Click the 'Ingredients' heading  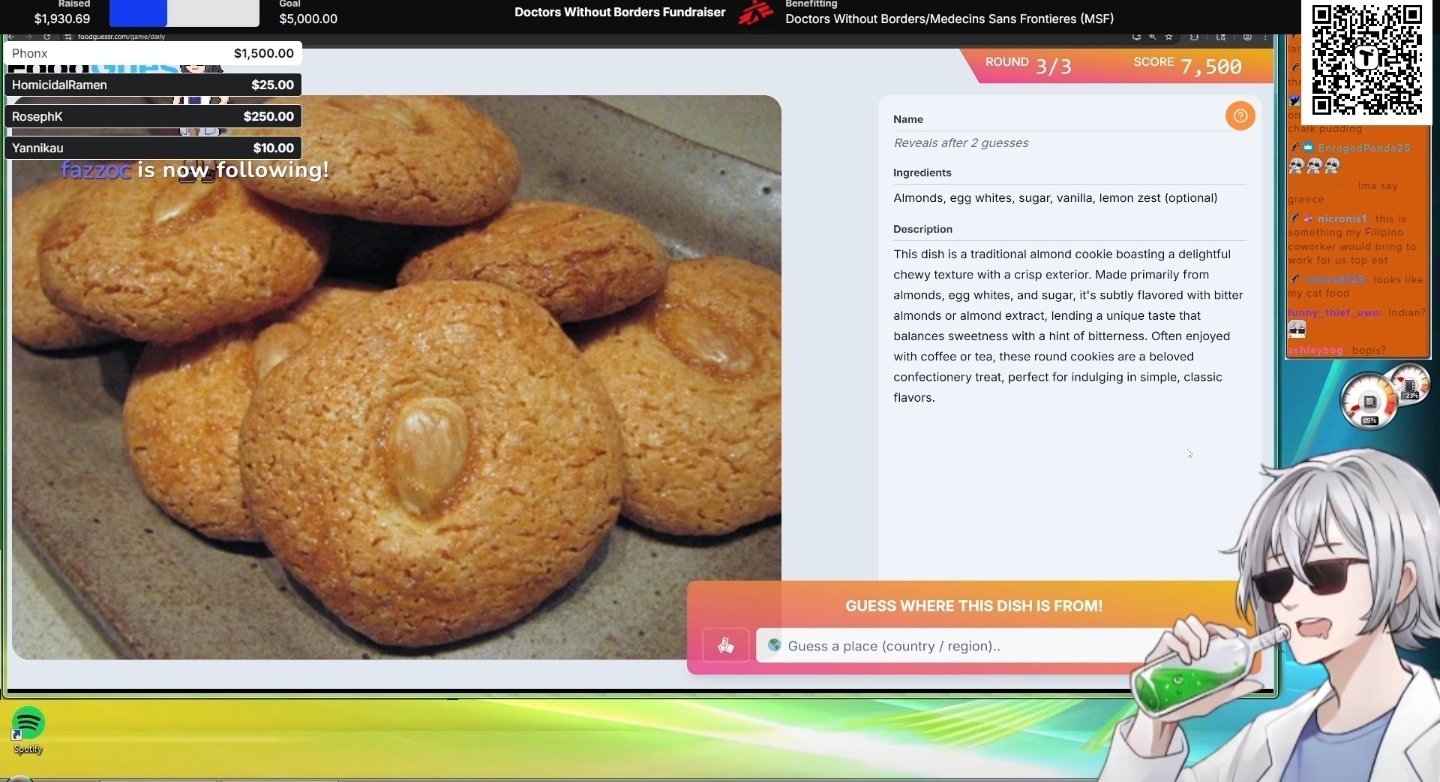click(922, 173)
